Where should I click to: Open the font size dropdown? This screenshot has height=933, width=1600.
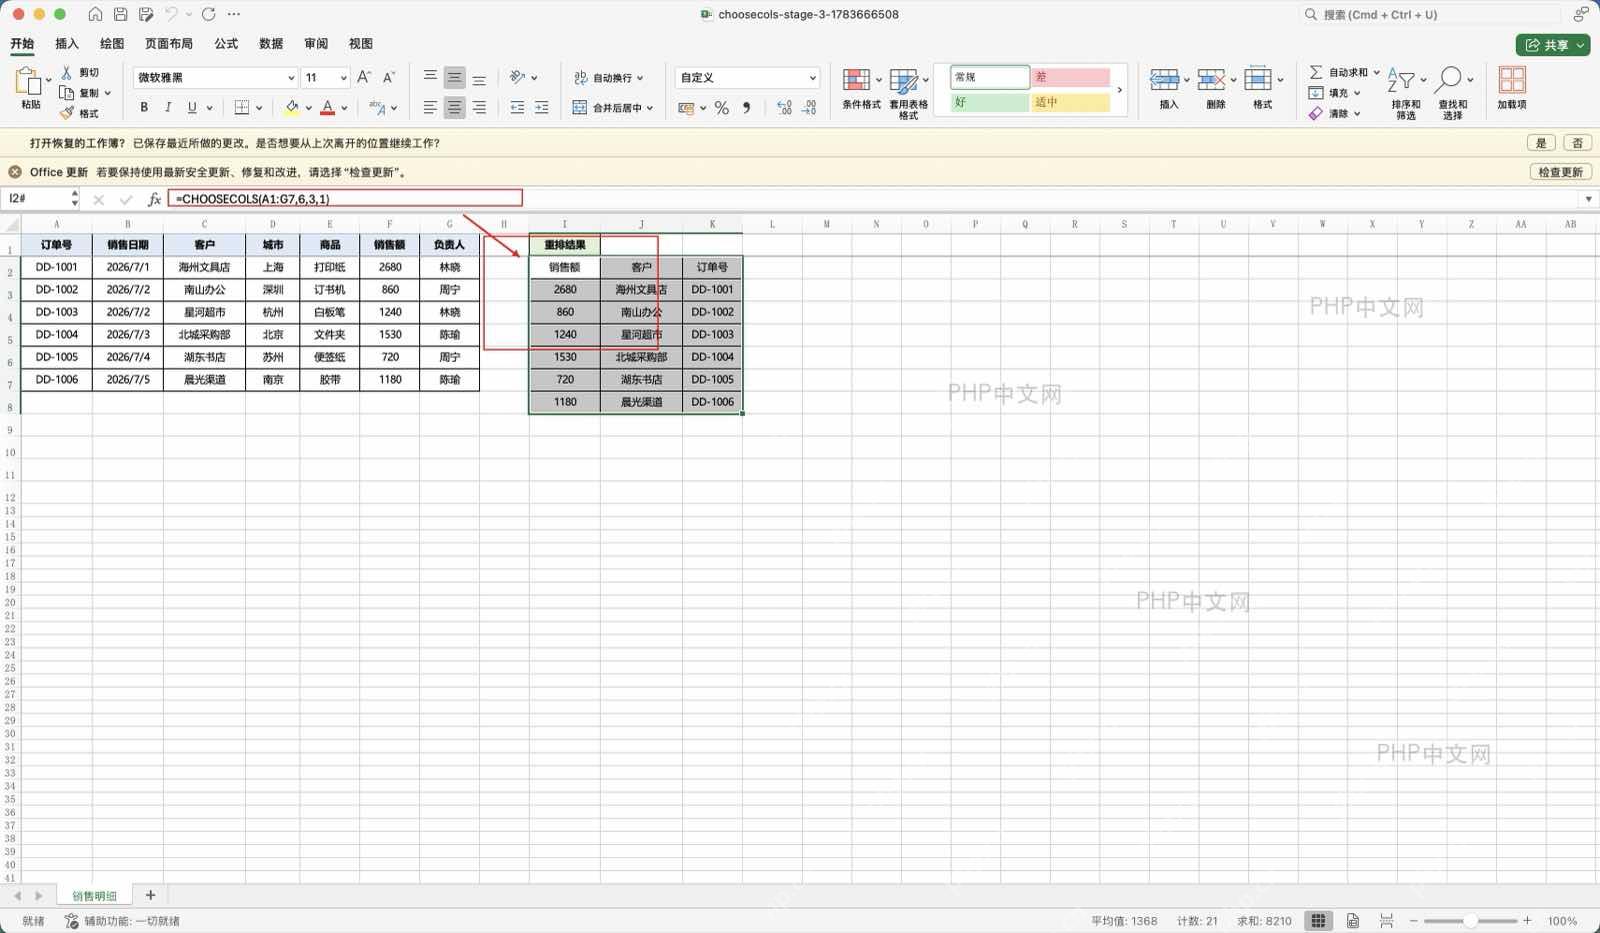click(x=343, y=78)
